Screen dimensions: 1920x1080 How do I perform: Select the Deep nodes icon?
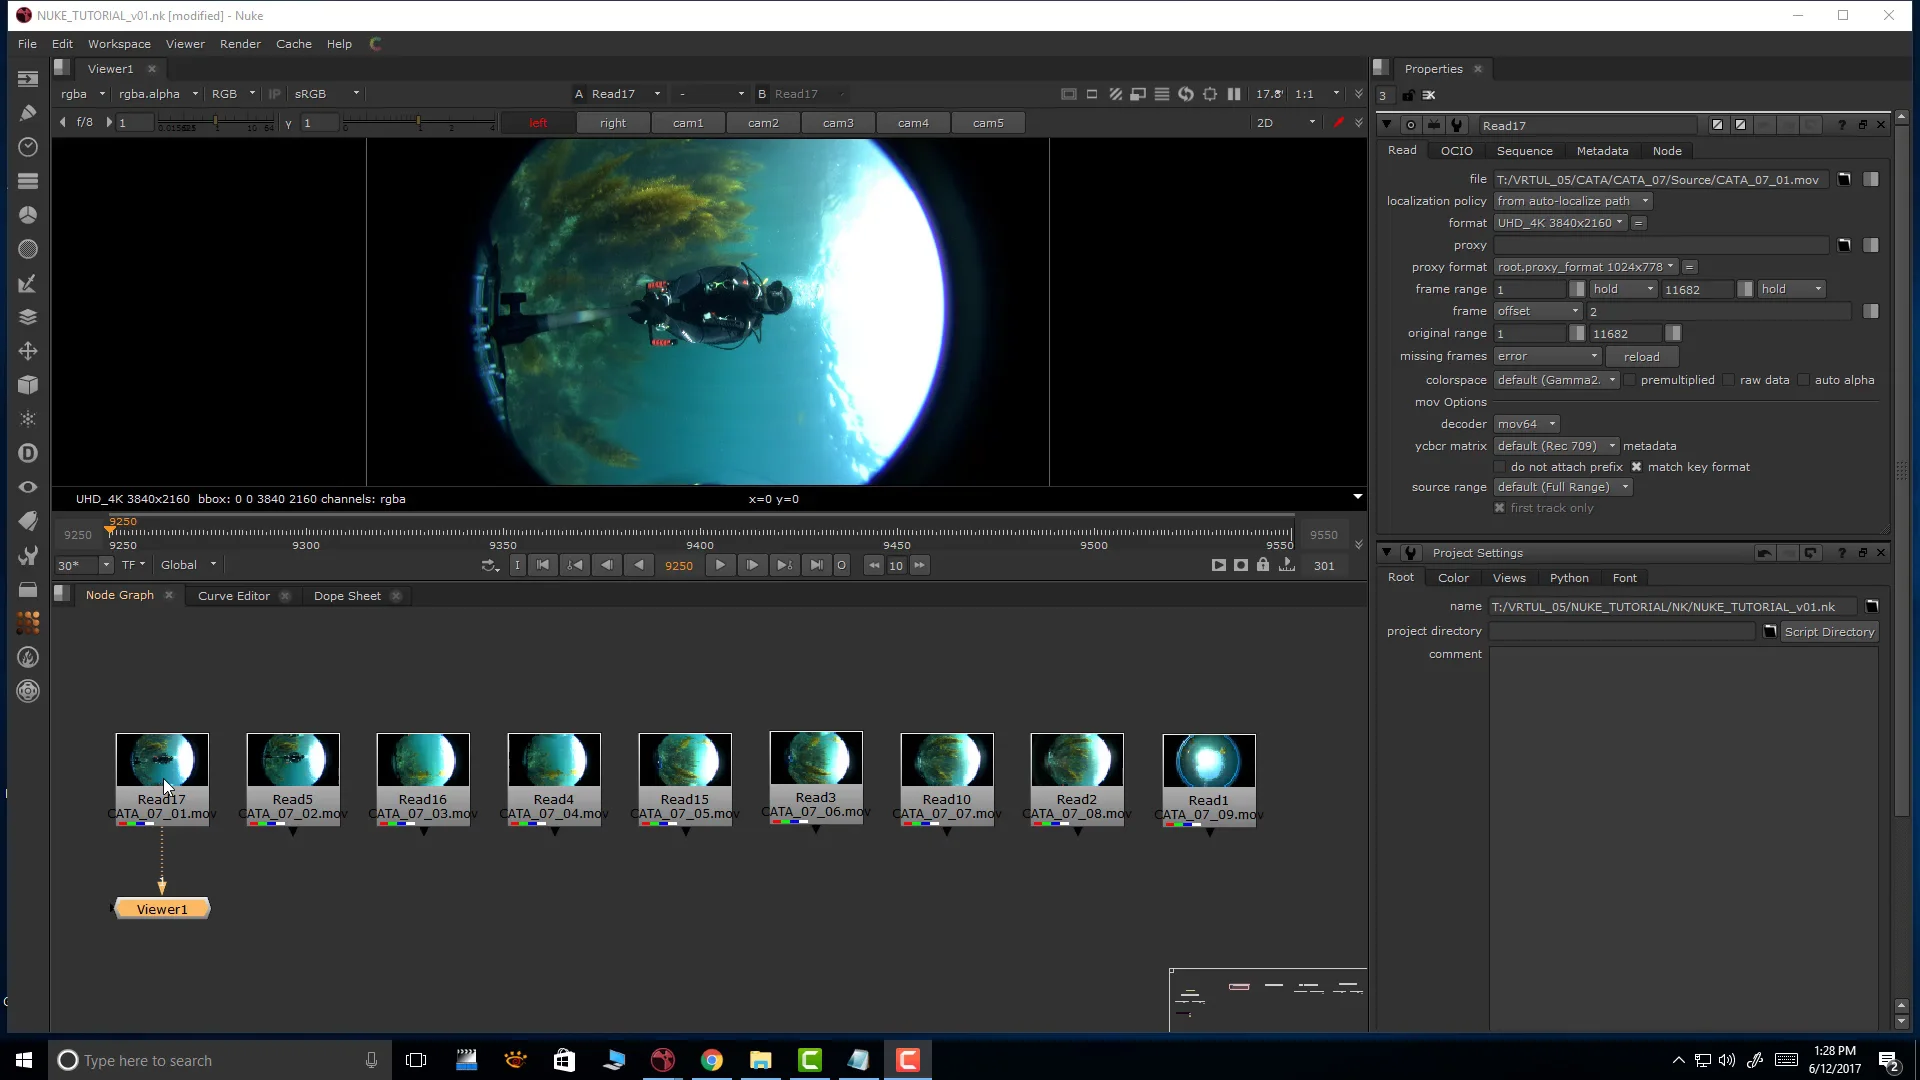(x=27, y=453)
